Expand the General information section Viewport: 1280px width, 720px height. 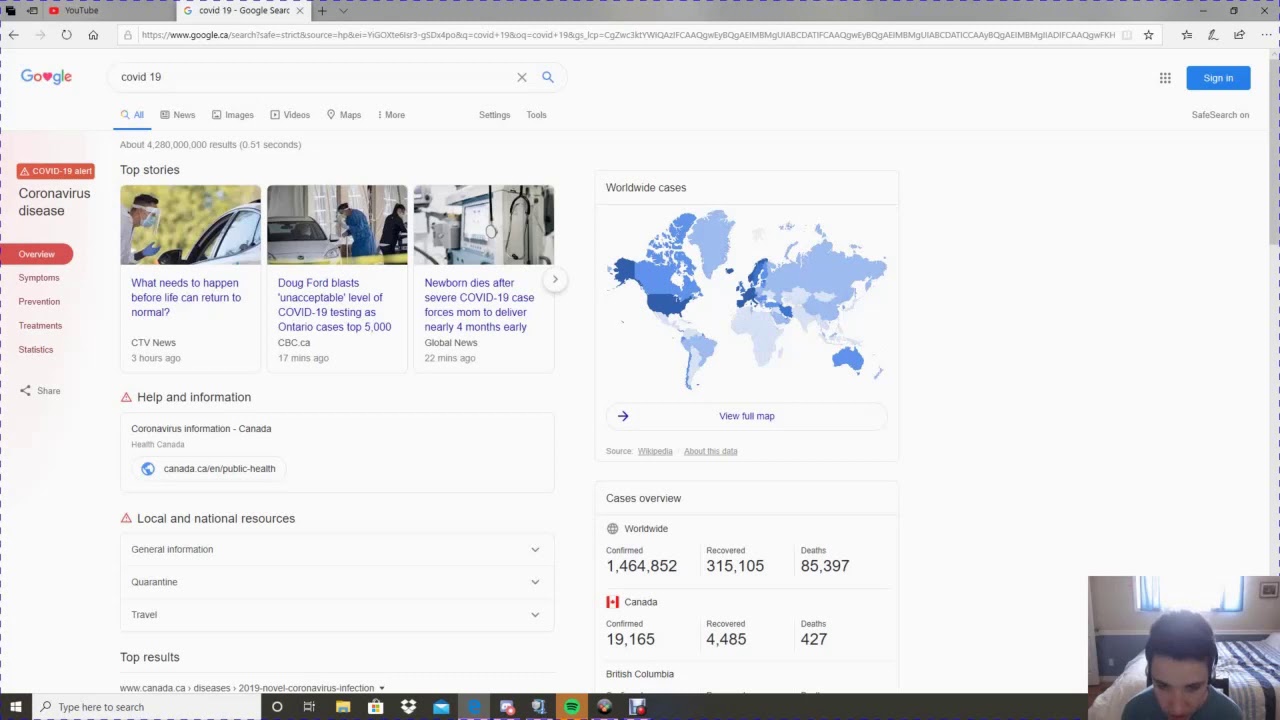point(337,549)
